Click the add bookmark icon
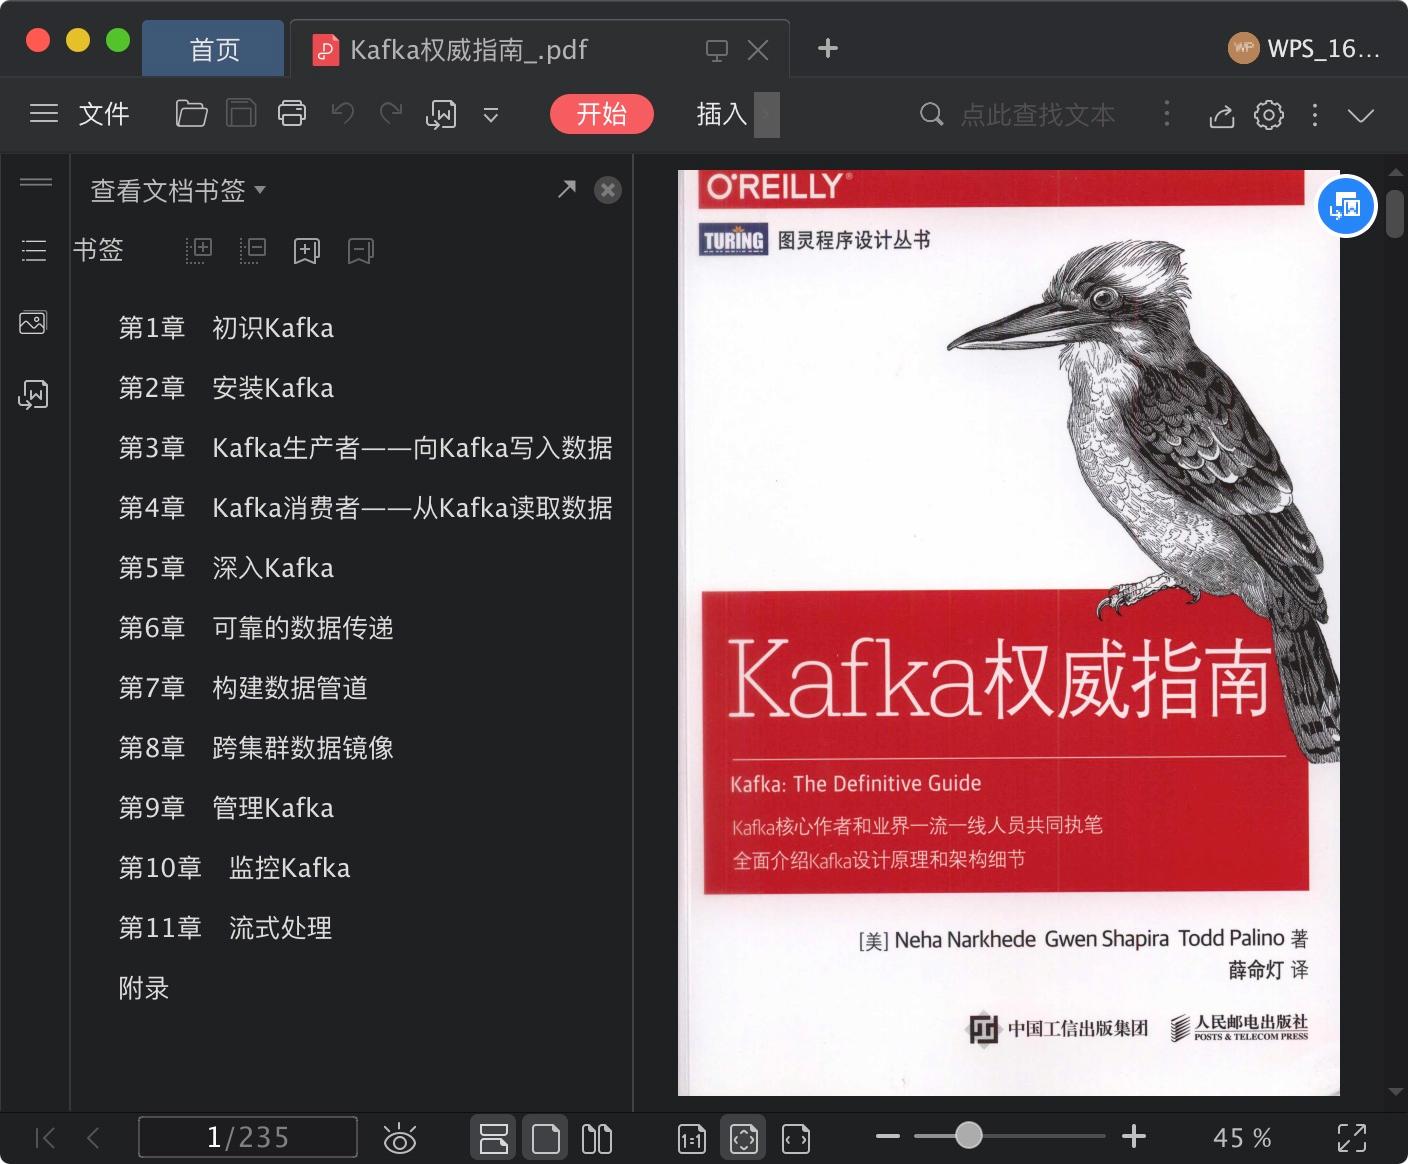The width and height of the screenshot is (1408, 1164). point(307,251)
